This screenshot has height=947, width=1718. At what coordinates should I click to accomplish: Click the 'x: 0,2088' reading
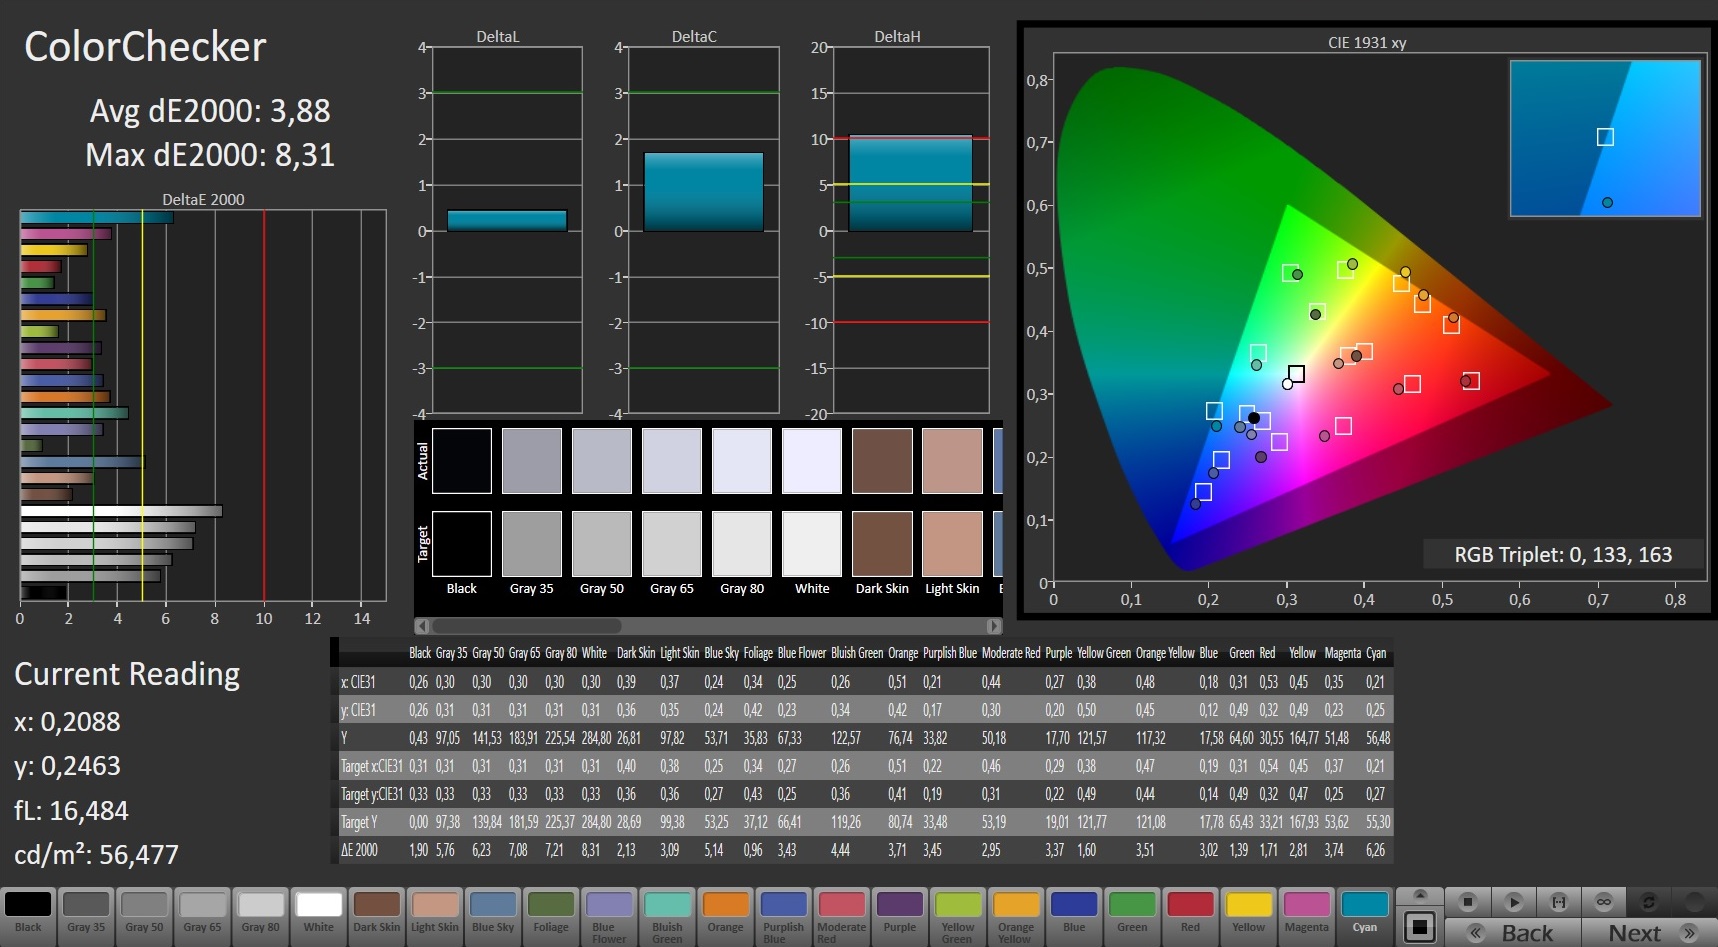click(67, 722)
